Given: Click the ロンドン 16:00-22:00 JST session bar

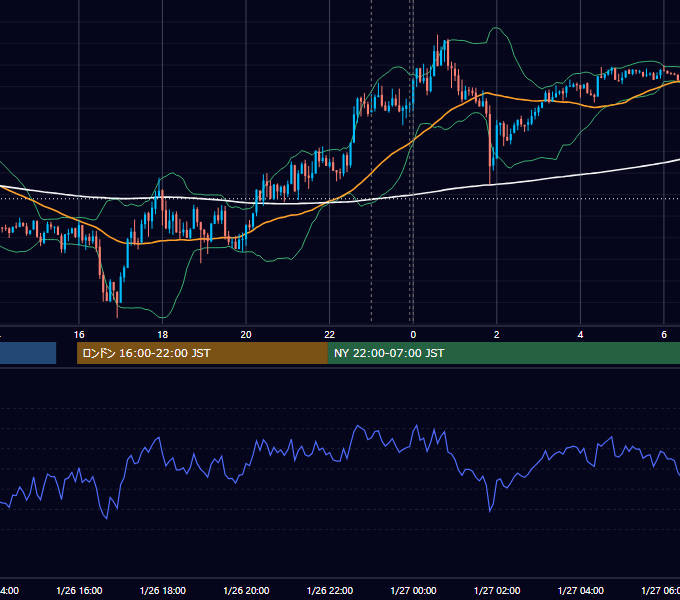Looking at the screenshot, I should click(202, 353).
